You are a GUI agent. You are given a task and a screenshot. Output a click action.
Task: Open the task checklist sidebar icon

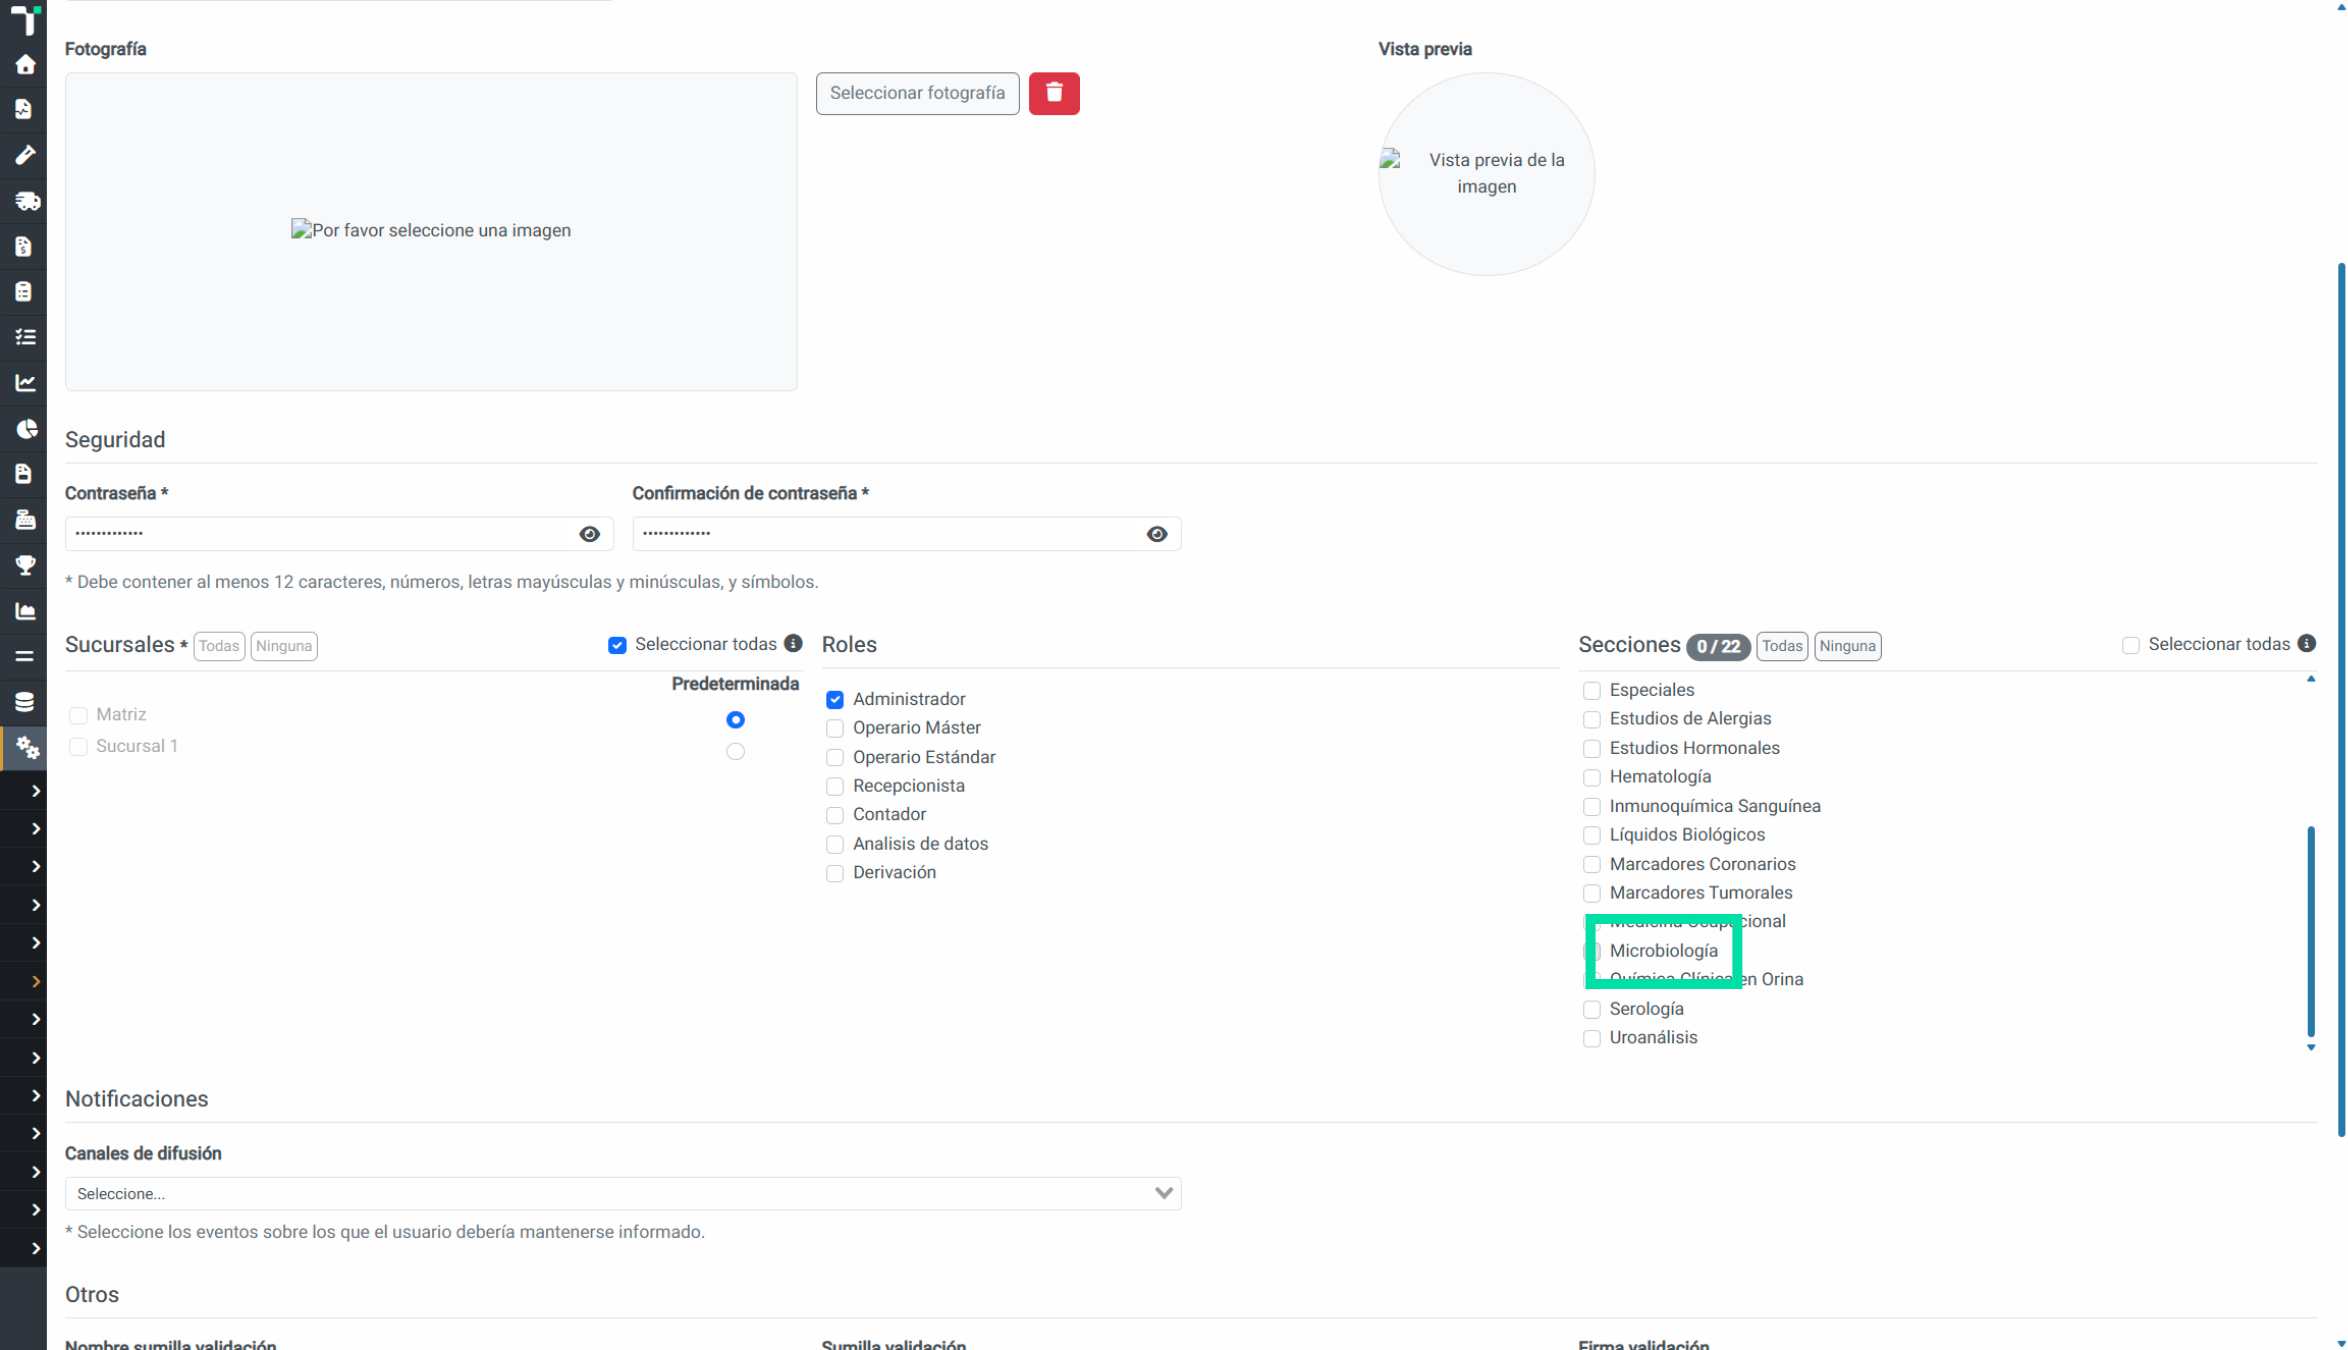pyautogui.click(x=25, y=337)
